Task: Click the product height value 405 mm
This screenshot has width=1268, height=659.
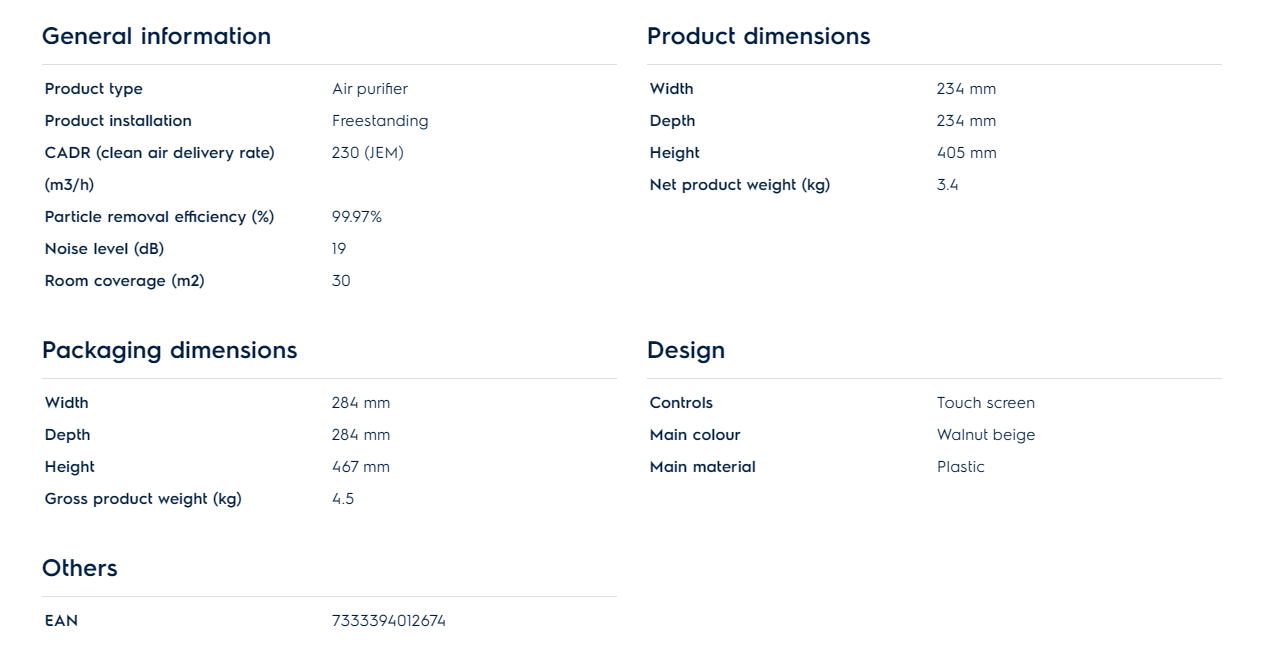Action: [x=966, y=153]
